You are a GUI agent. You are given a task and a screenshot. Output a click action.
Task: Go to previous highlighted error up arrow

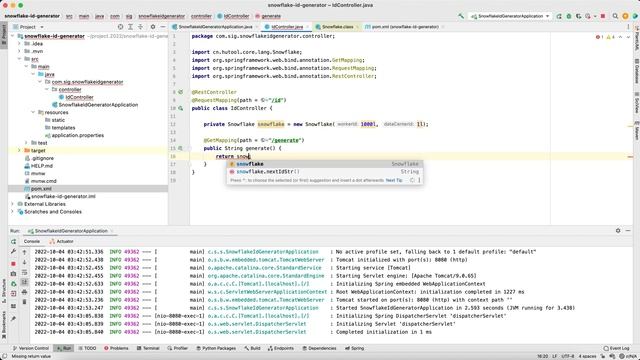(620, 37)
